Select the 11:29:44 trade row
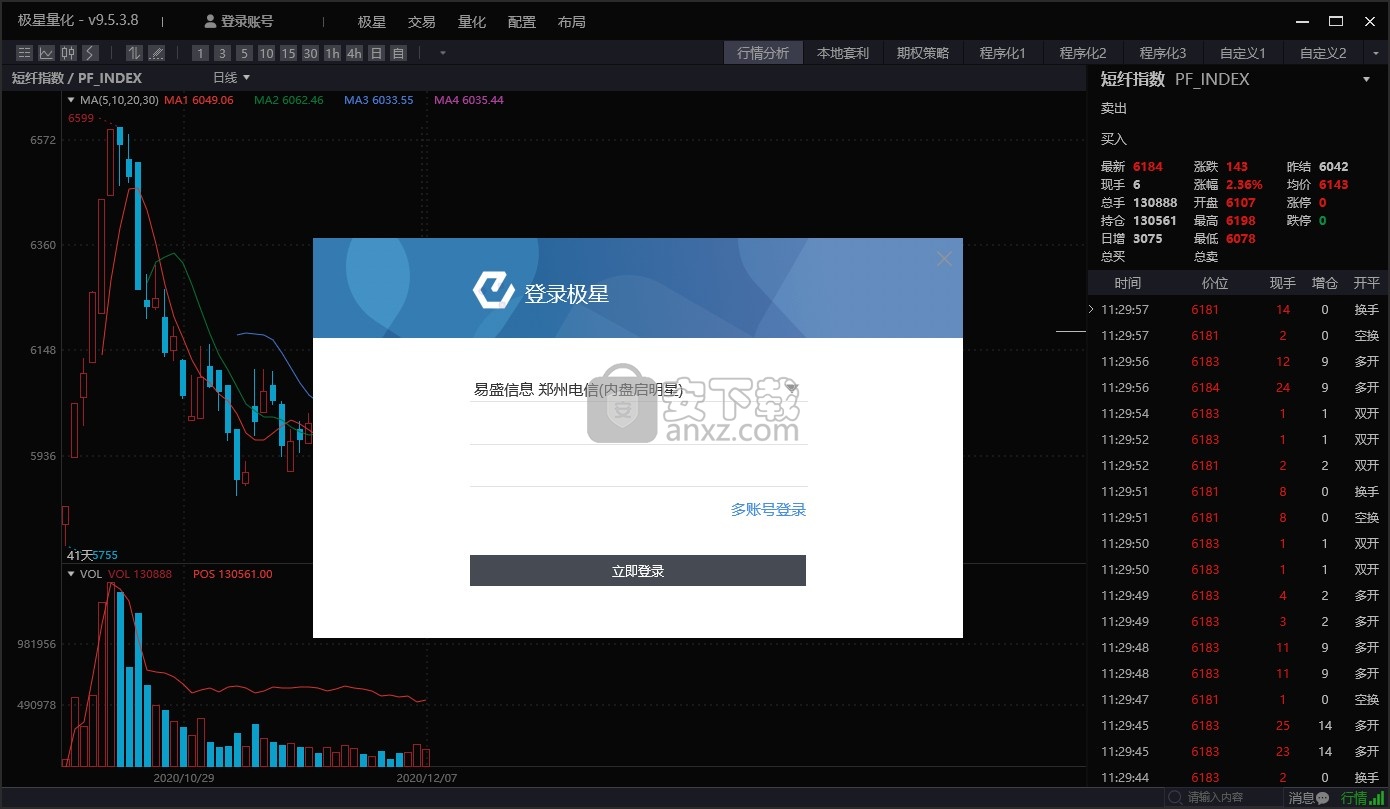Image resolution: width=1390 pixels, height=809 pixels. click(x=1238, y=777)
